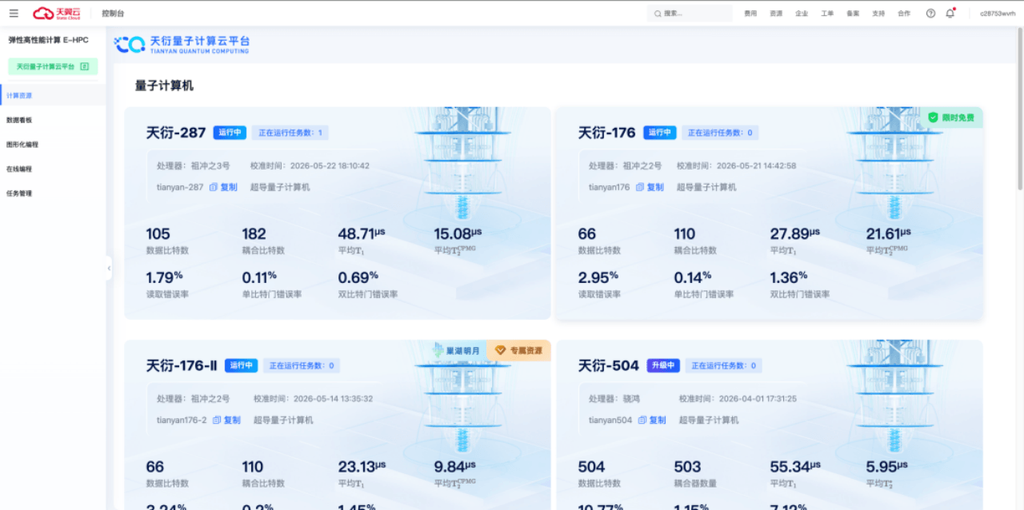Image resolution: width=1024 pixels, height=510 pixels.
Task: Copy the tianyan176 identifier using copy icon
Action: click(x=640, y=187)
